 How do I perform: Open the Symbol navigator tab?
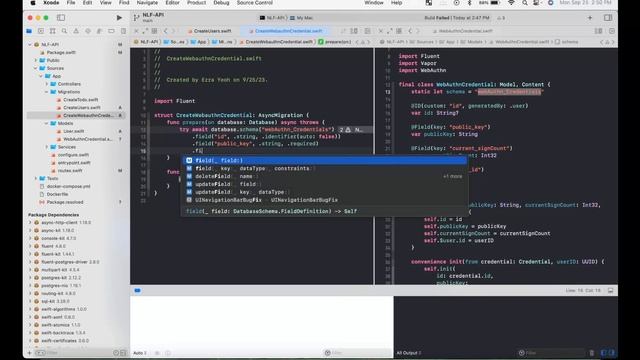[53, 31]
